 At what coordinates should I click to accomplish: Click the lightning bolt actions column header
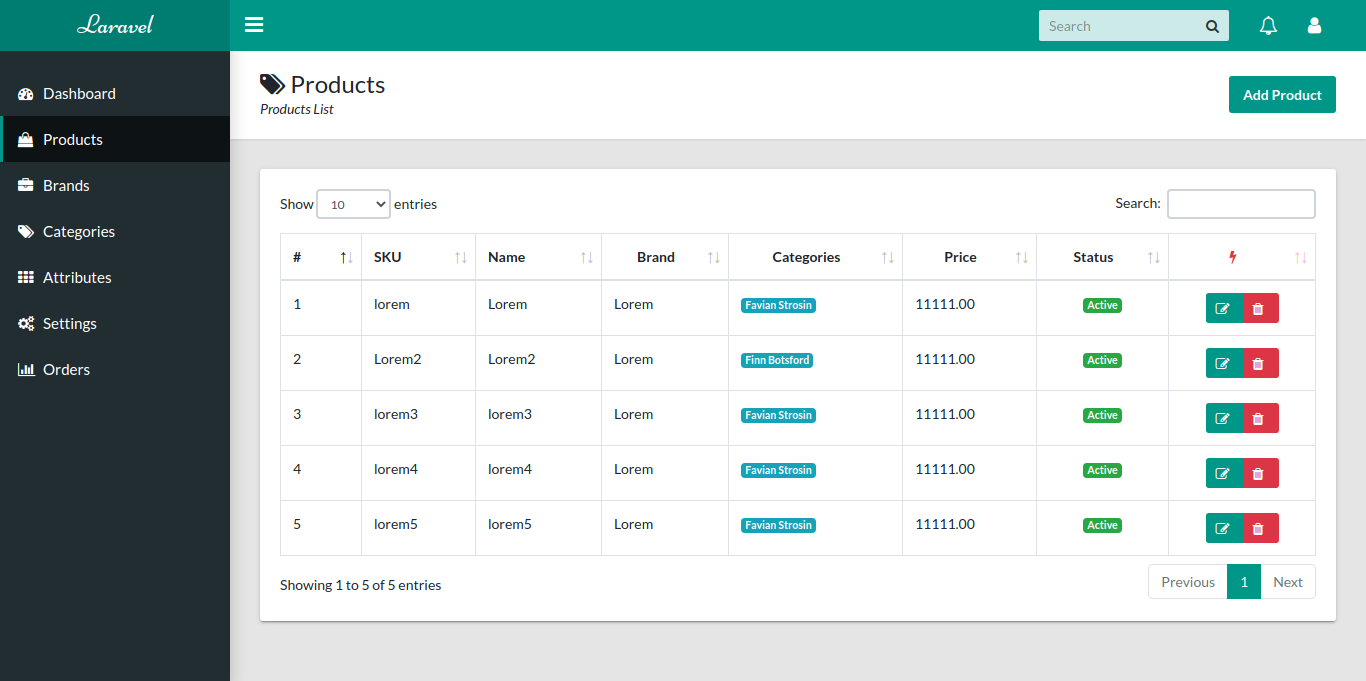pos(1241,257)
